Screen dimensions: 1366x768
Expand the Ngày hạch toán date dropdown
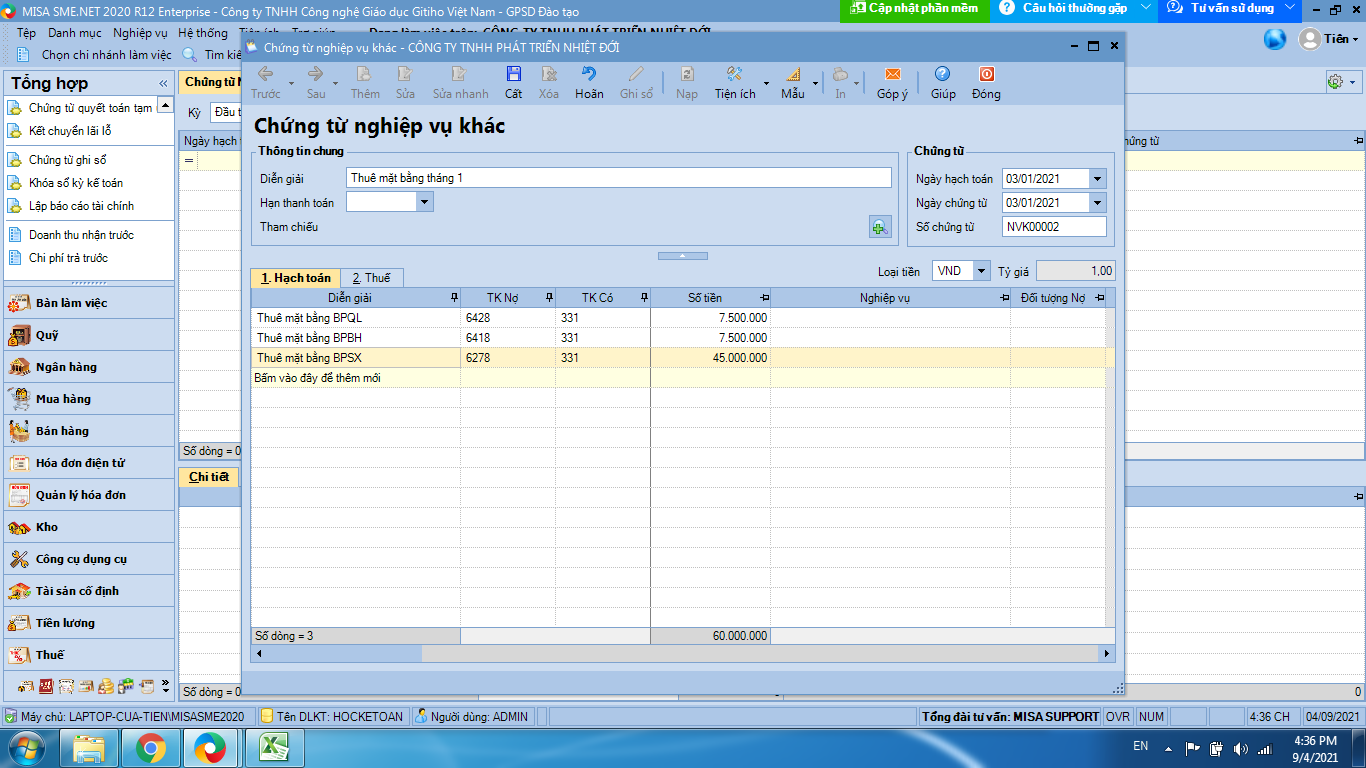(1098, 179)
